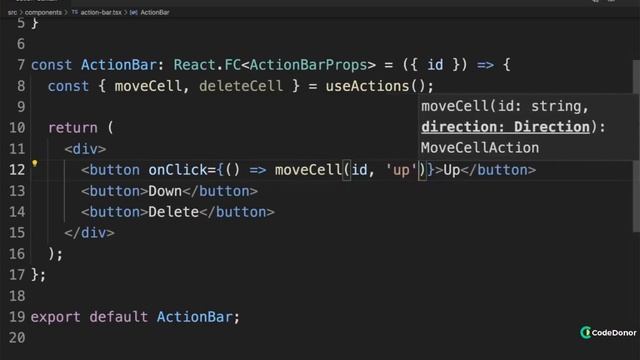Click 'direction: Direction' in the signature tooltip
The width and height of the screenshot is (640, 360).
505,127
